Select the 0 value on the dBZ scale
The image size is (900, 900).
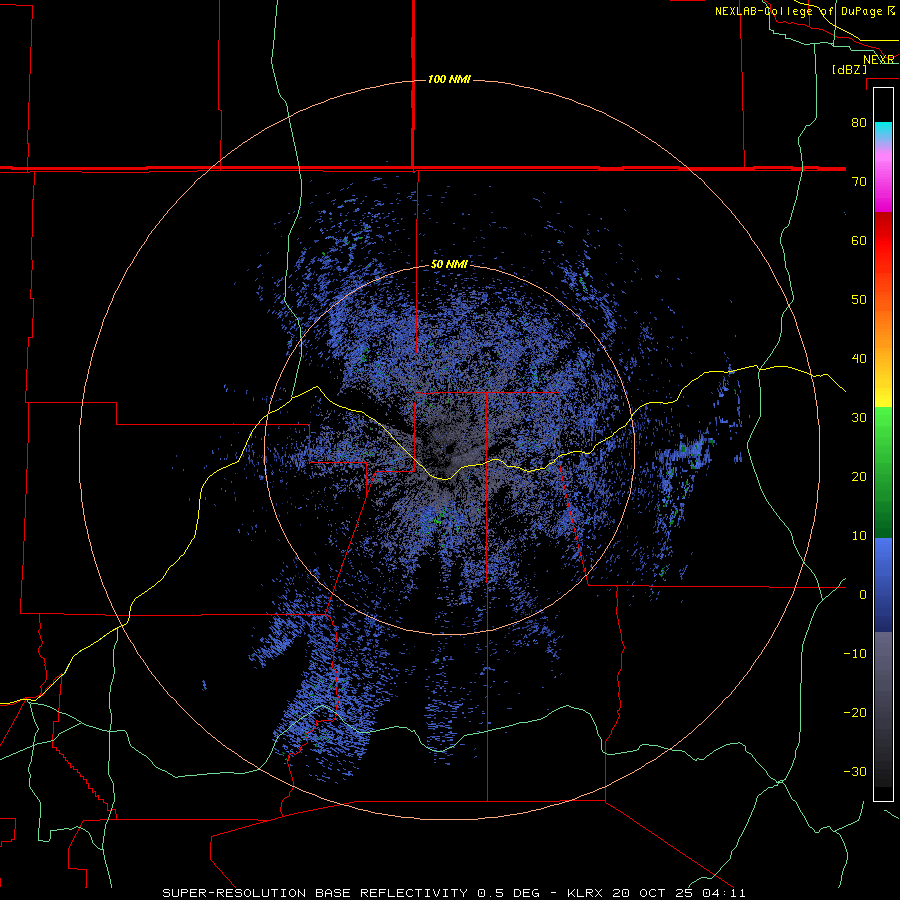tap(863, 595)
